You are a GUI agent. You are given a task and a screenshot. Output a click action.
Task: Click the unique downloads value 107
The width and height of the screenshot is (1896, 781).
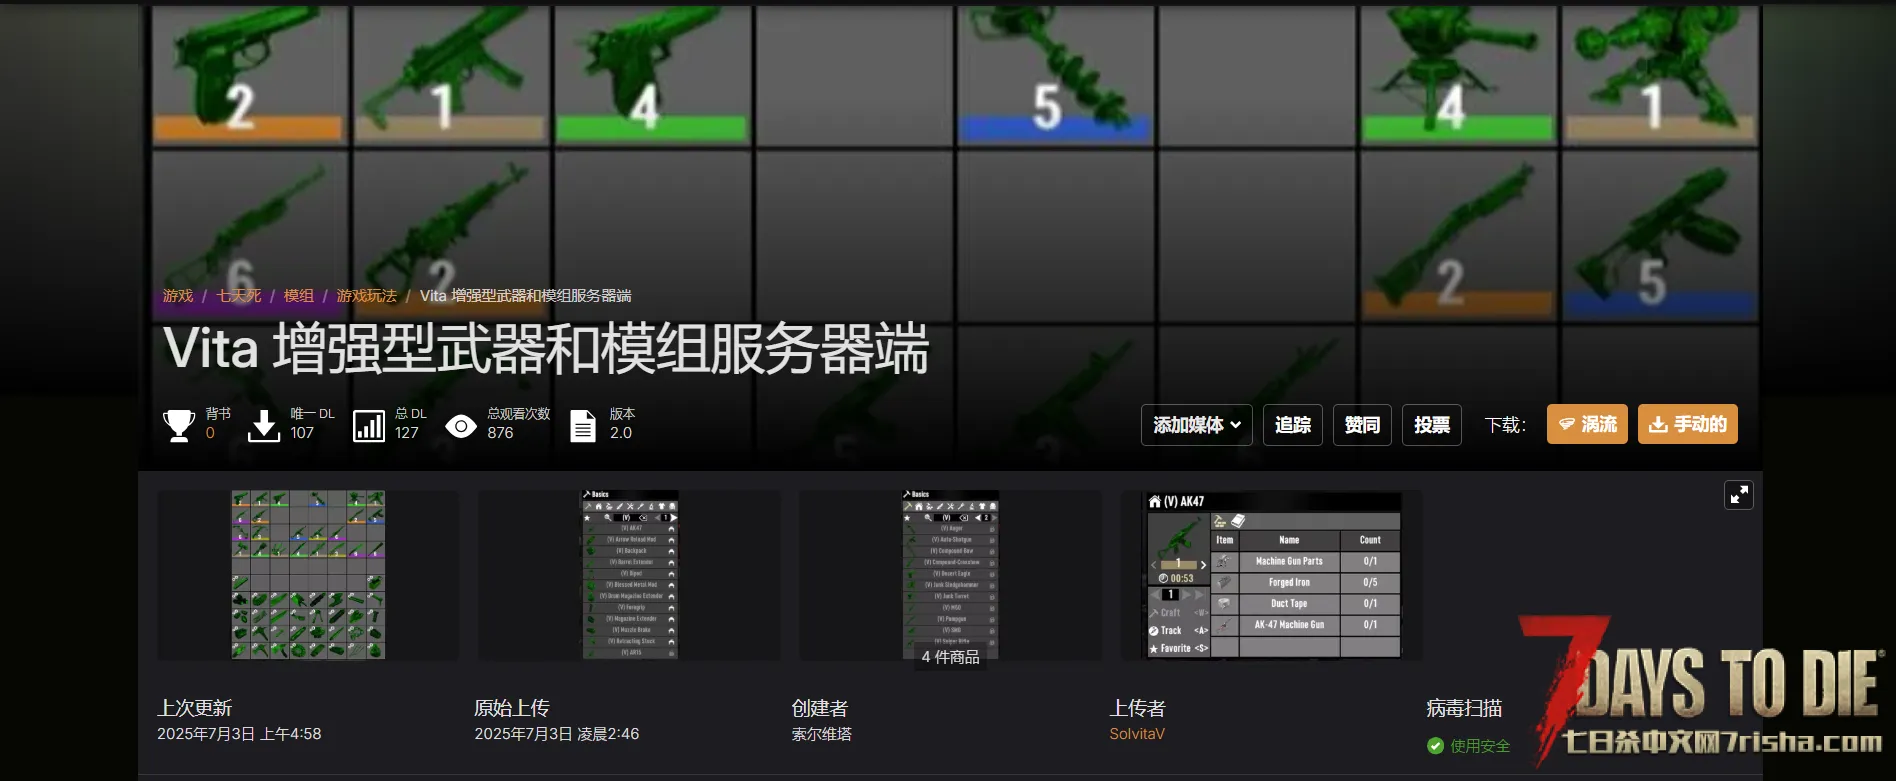coord(302,433)
